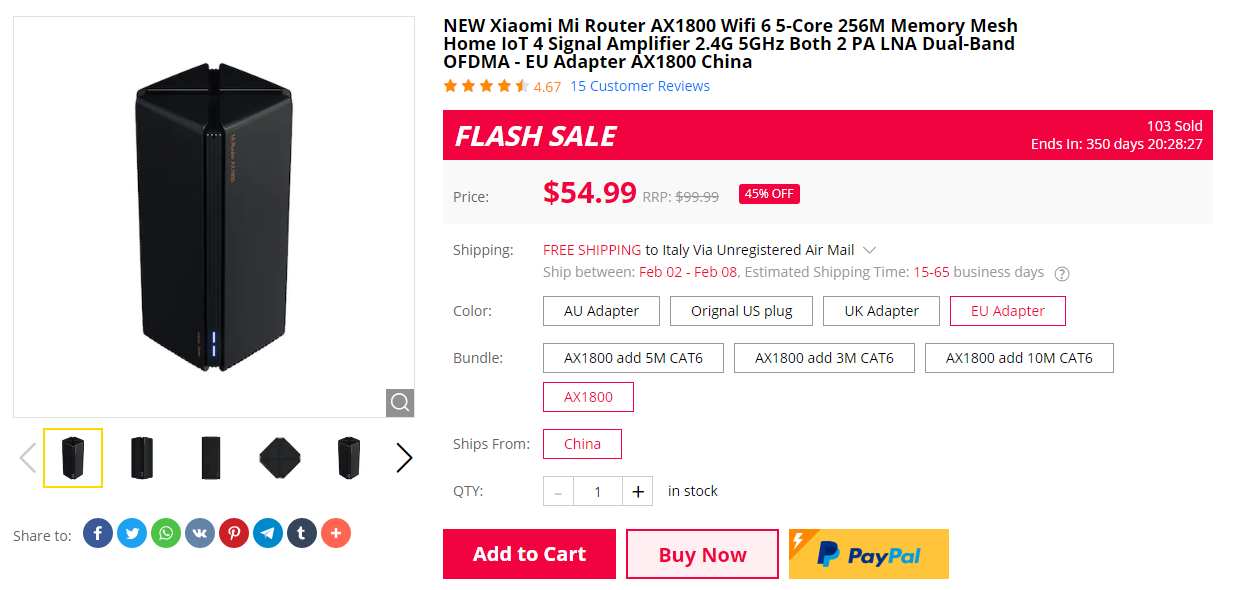1248x590 pixels.
Task: Expand the shipping method dropdown
Action: [x=869, y=249]
